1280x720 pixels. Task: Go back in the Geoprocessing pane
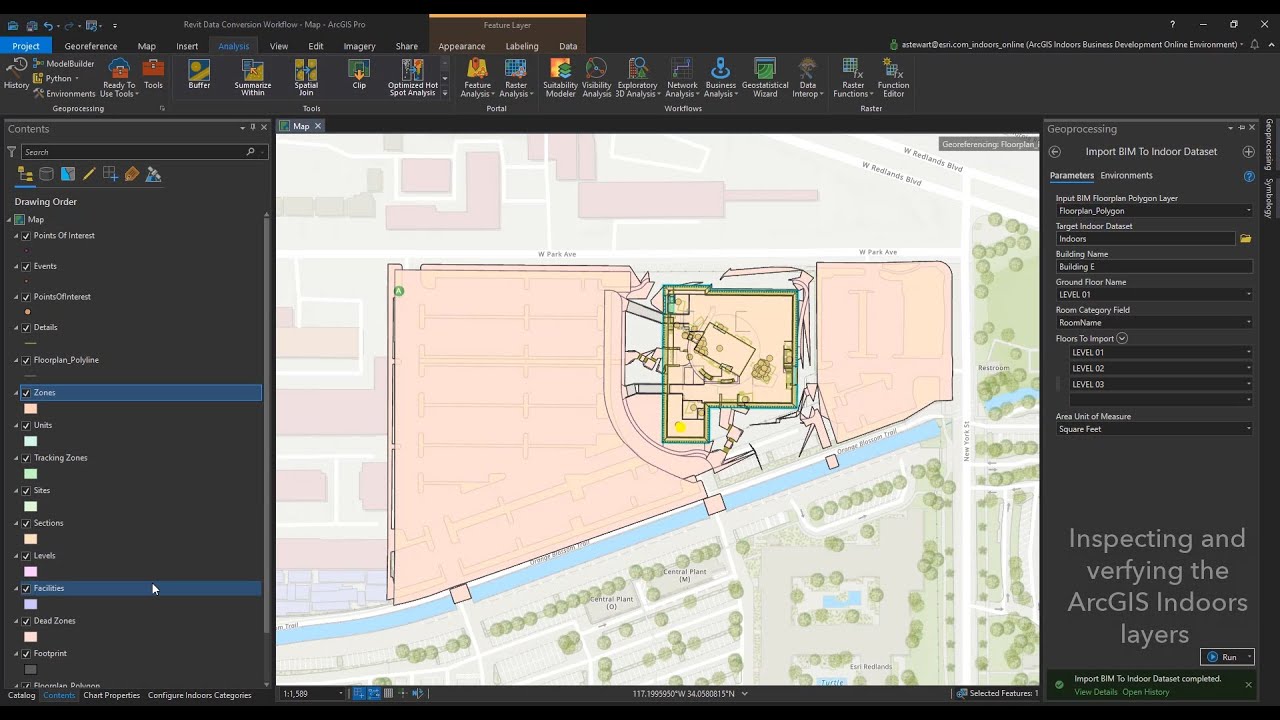pyautogui.click(x=1054, y=152)
